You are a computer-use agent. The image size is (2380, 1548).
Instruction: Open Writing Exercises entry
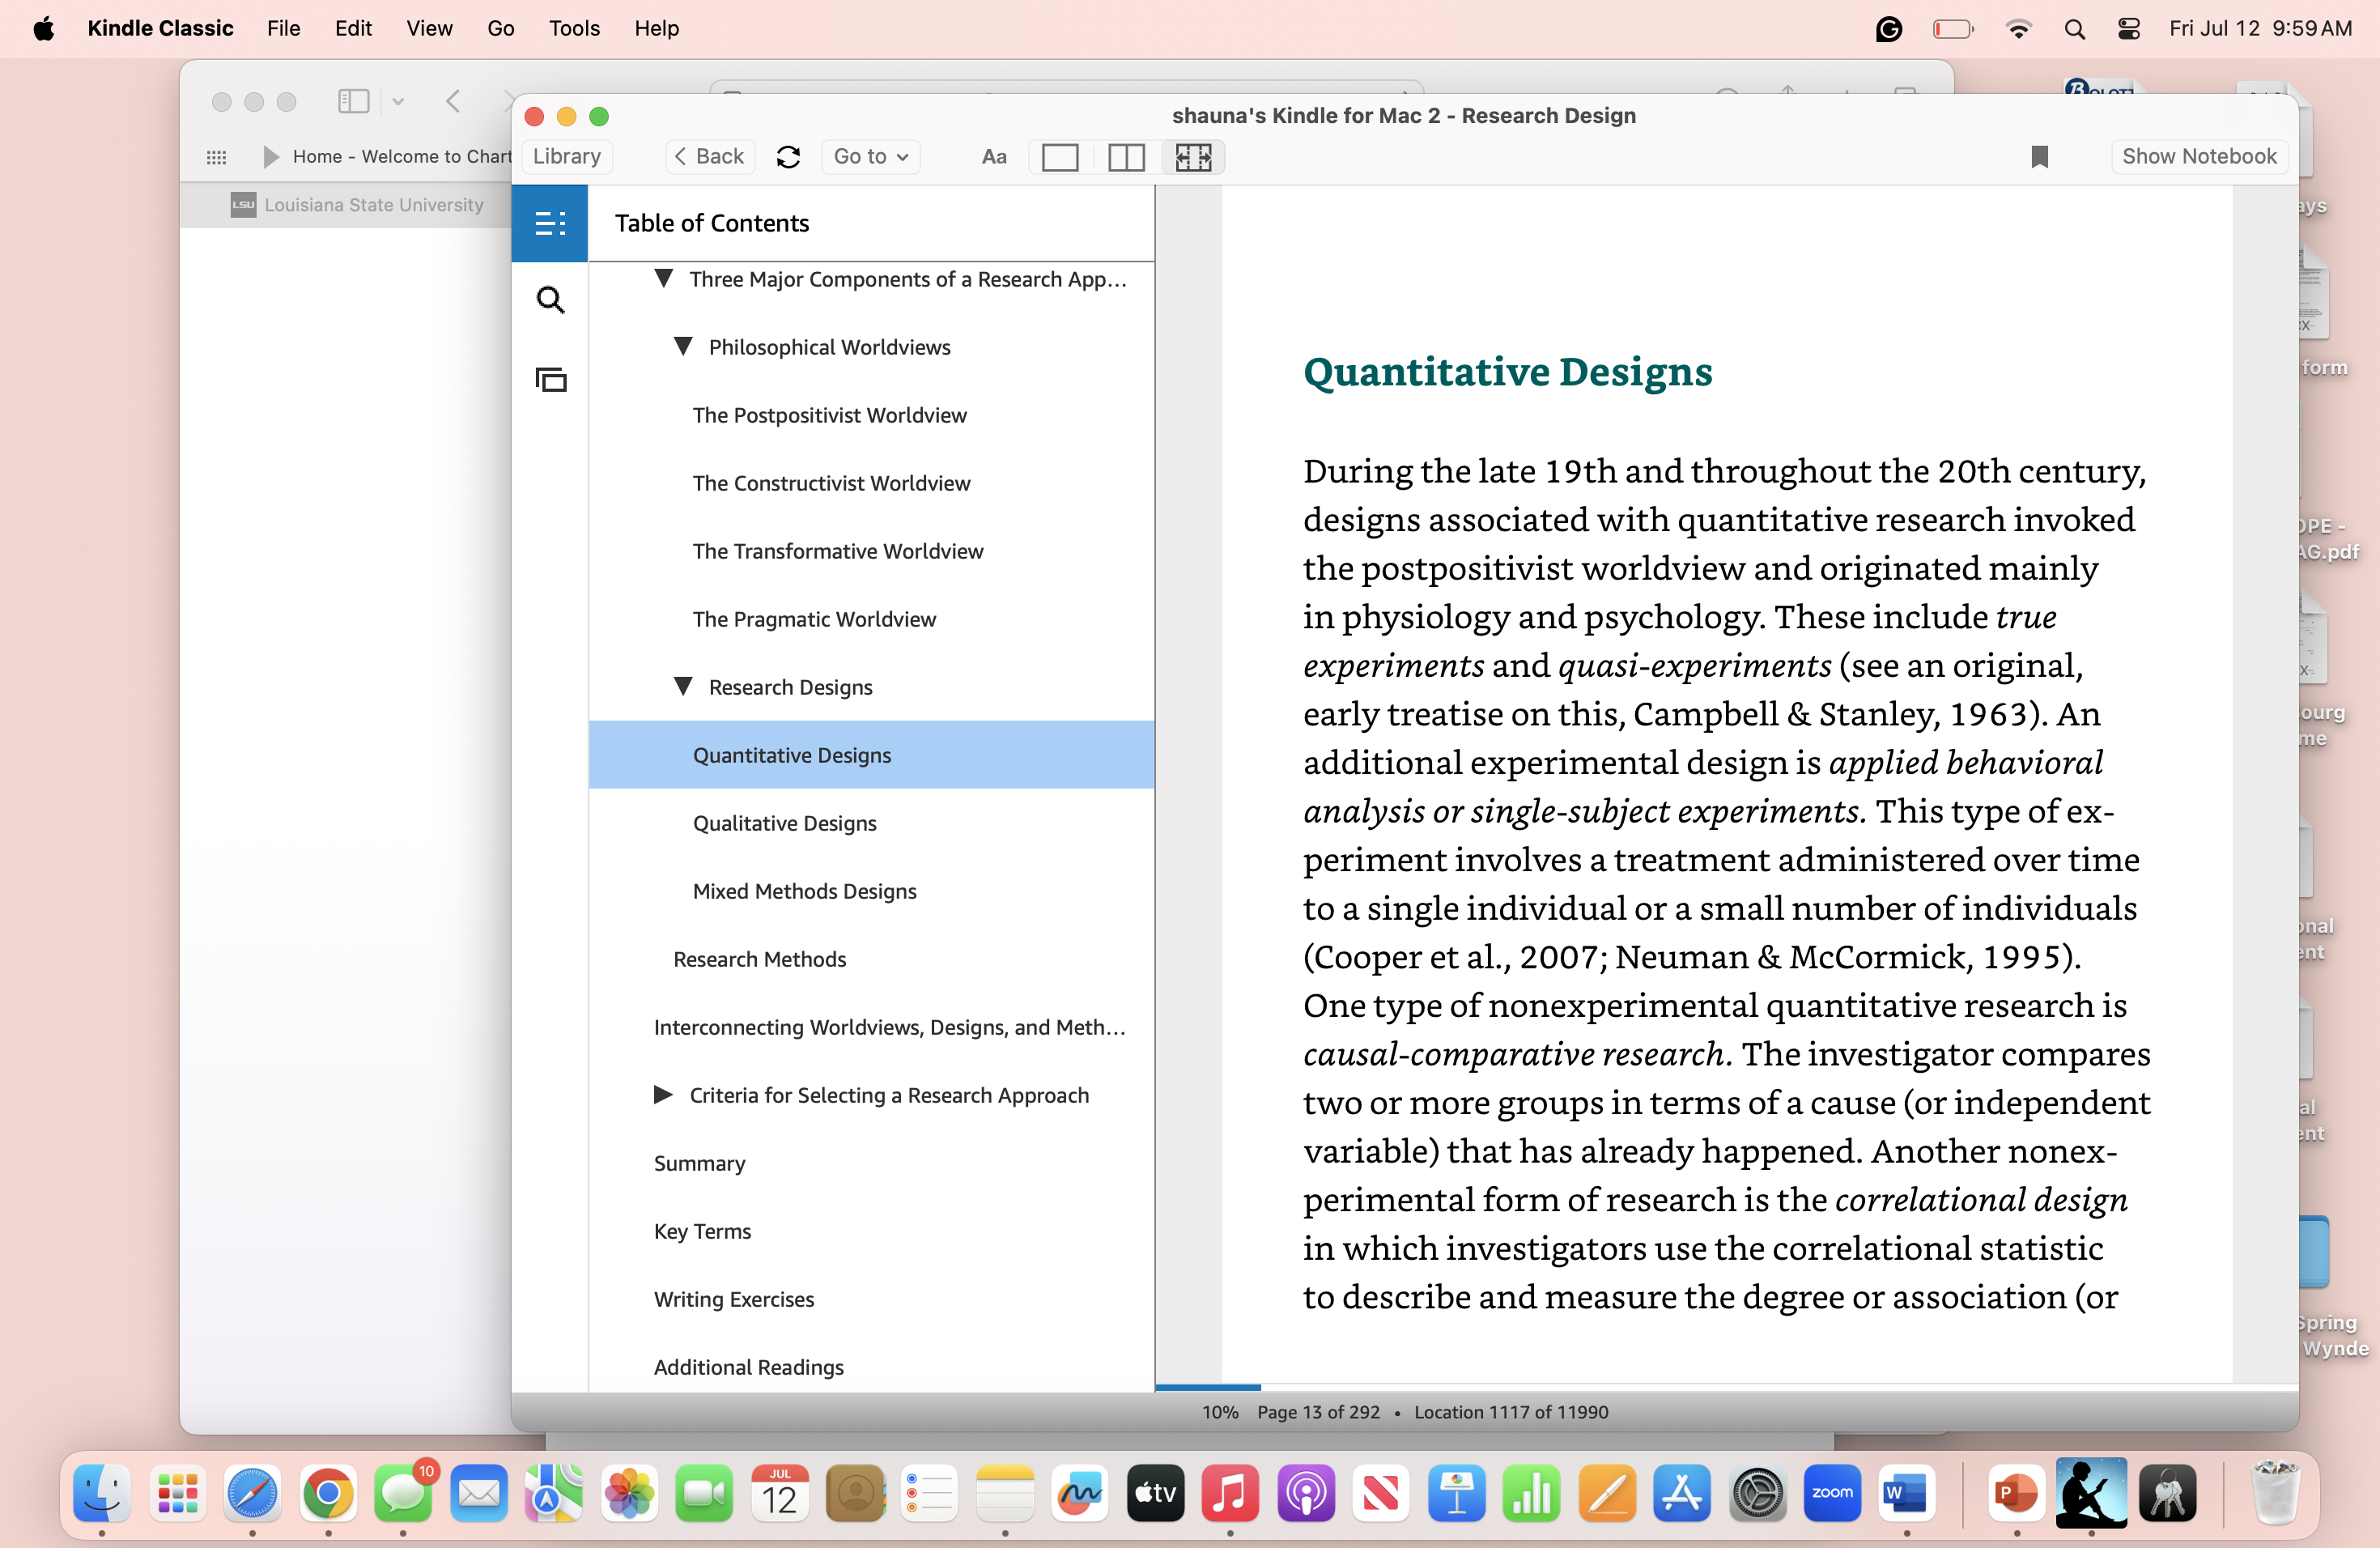pyautogui.click(x=733, y=1299)
